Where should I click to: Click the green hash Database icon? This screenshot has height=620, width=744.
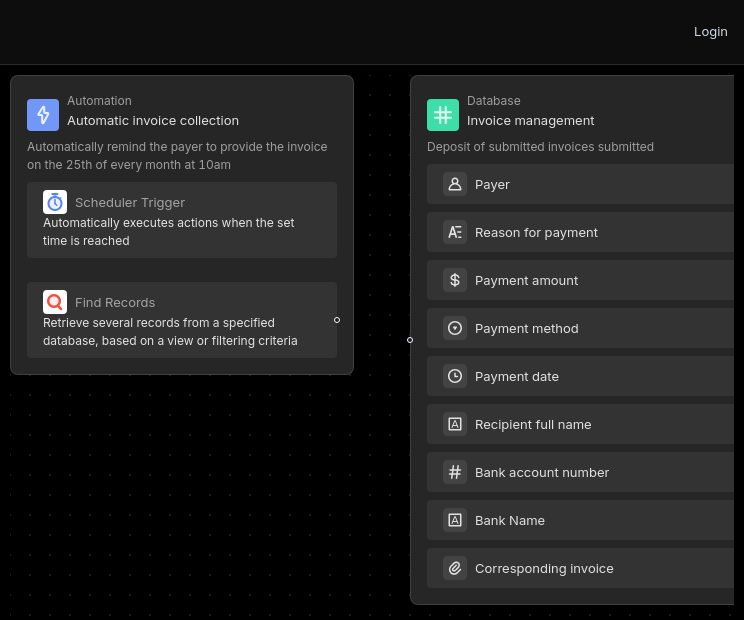pyautogui.click(x=443, y=115)
